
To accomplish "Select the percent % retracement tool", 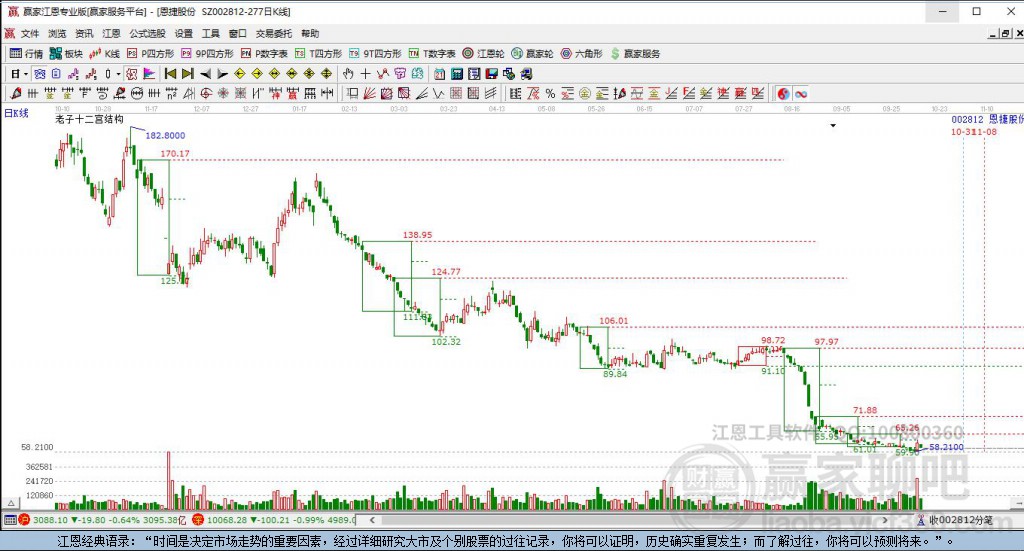I will coord(551,93).
